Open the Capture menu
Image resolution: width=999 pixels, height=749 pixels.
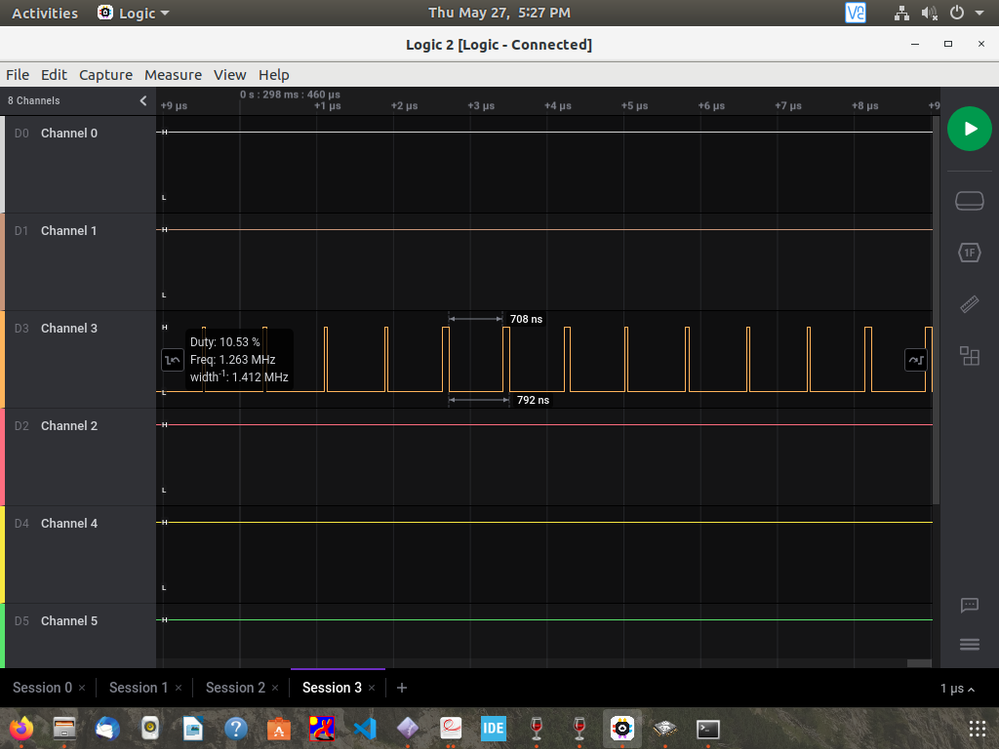(106, 75)
